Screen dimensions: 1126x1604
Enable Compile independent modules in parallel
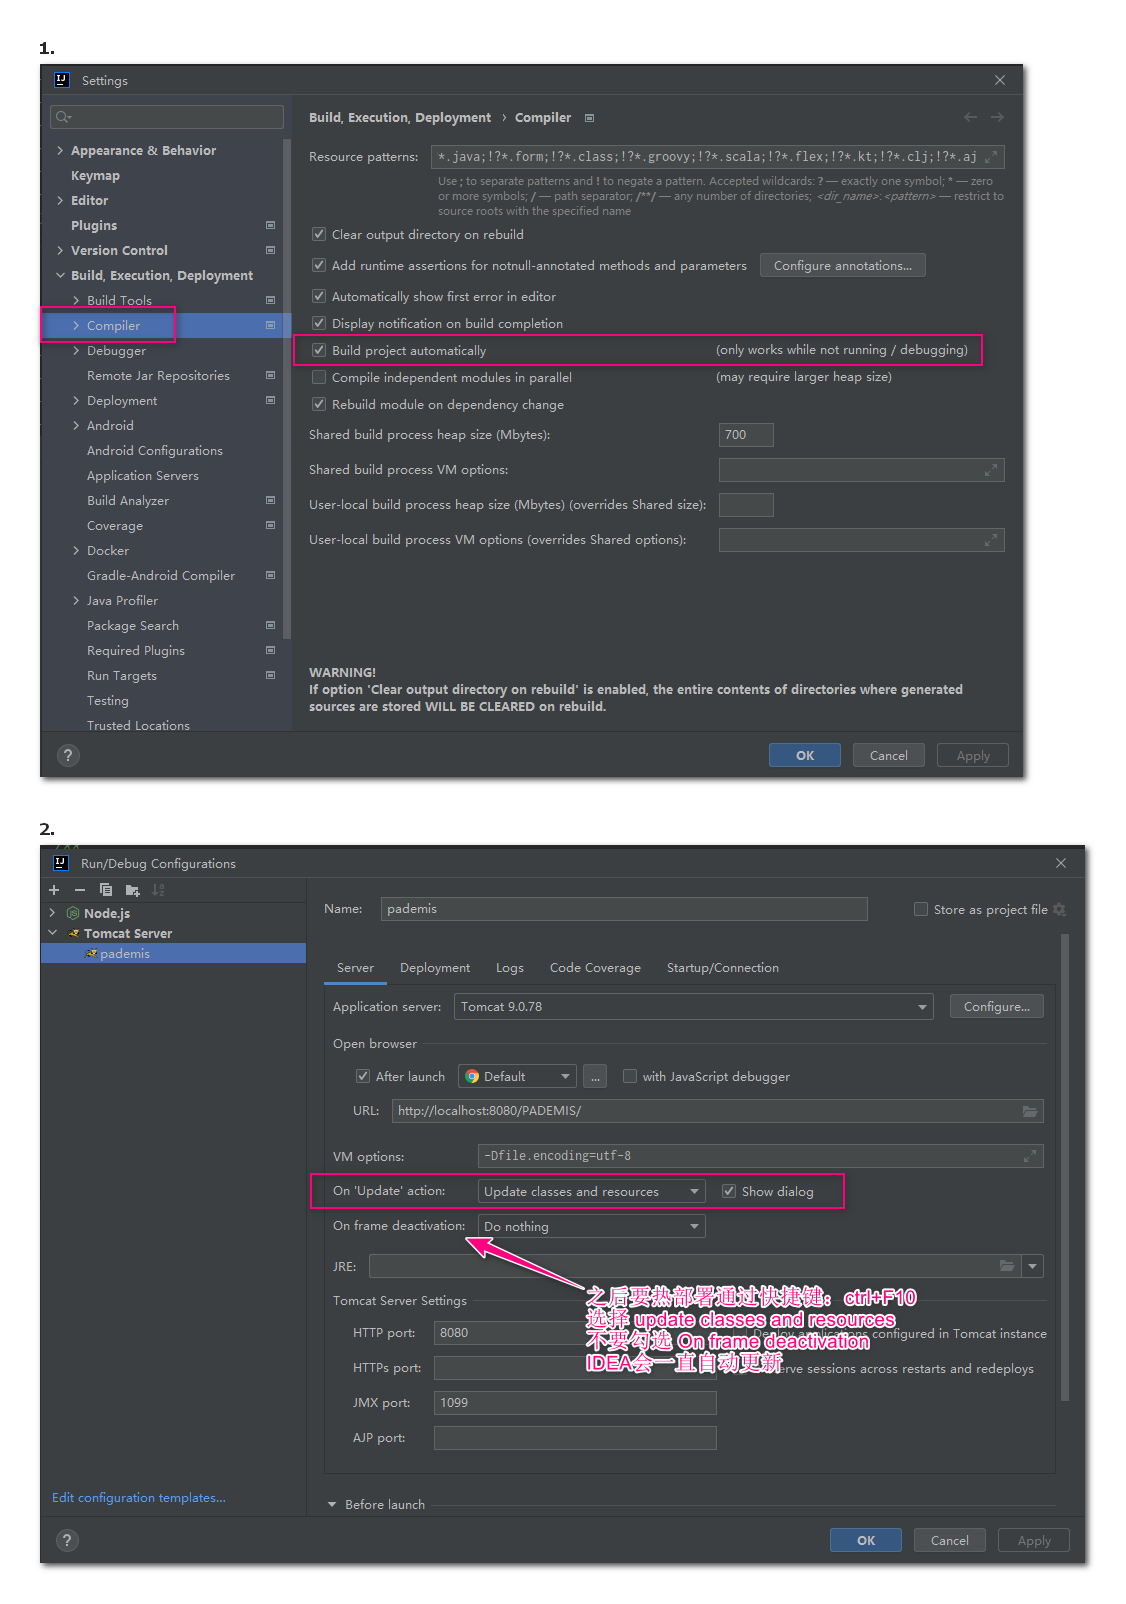319,377
